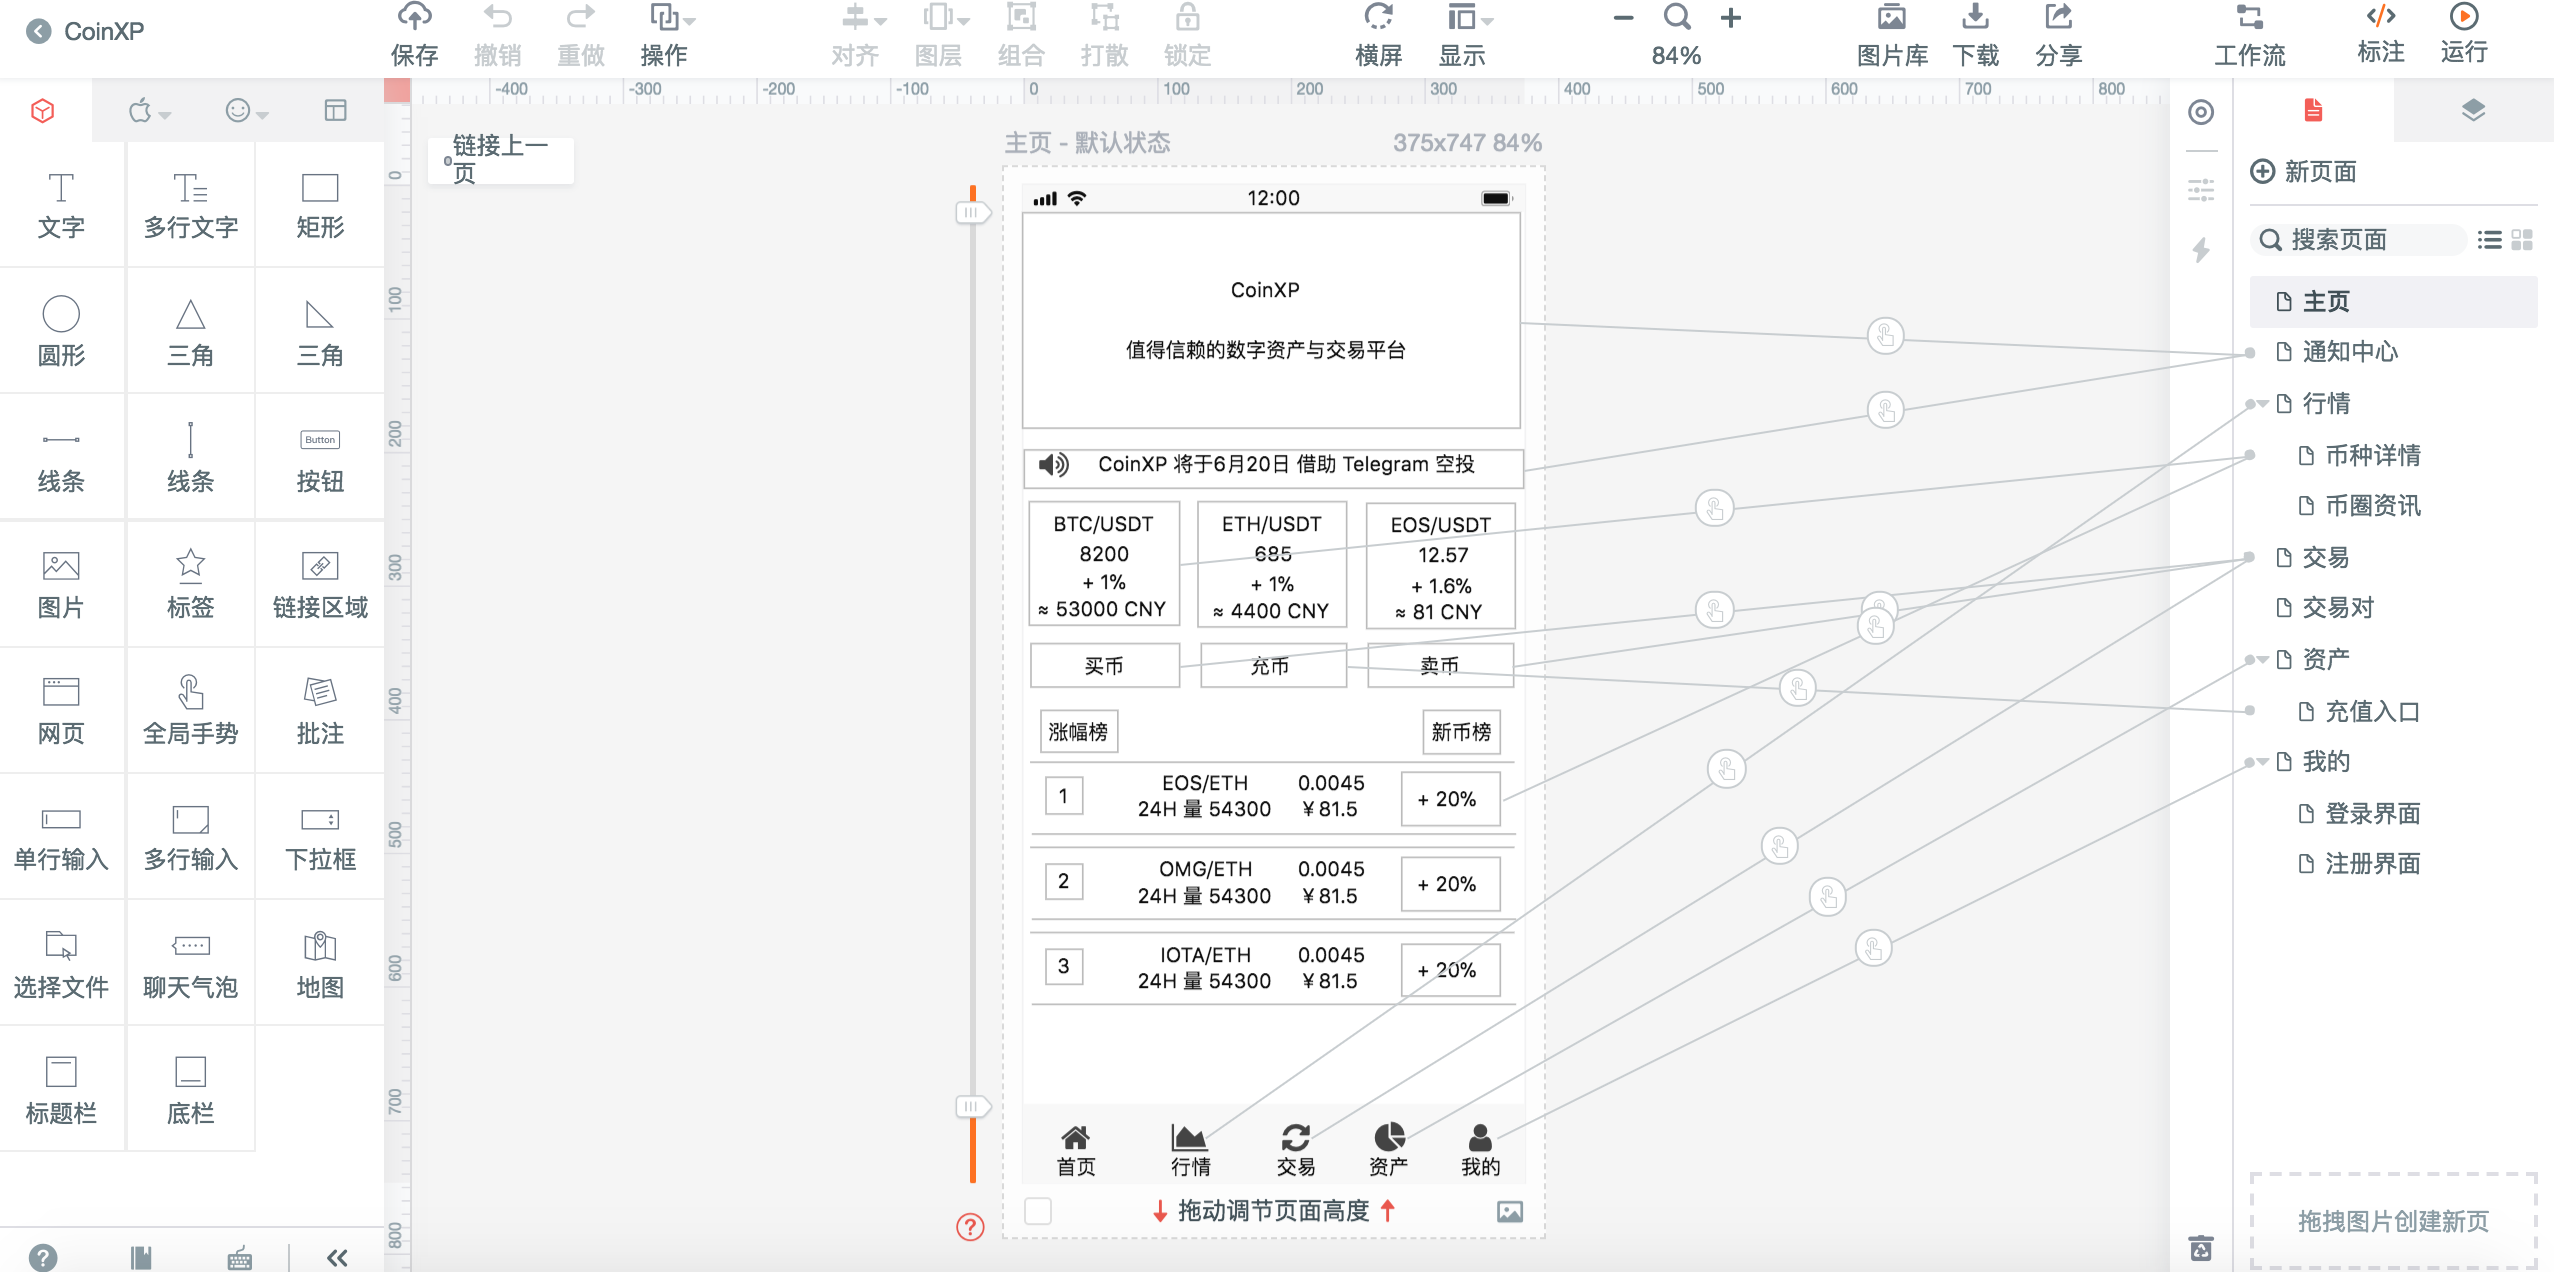Image resolution: width=2554 pixels, height=1272 pixels.
Task: Click the 下载 download icon
Action: coord(1975,17)
